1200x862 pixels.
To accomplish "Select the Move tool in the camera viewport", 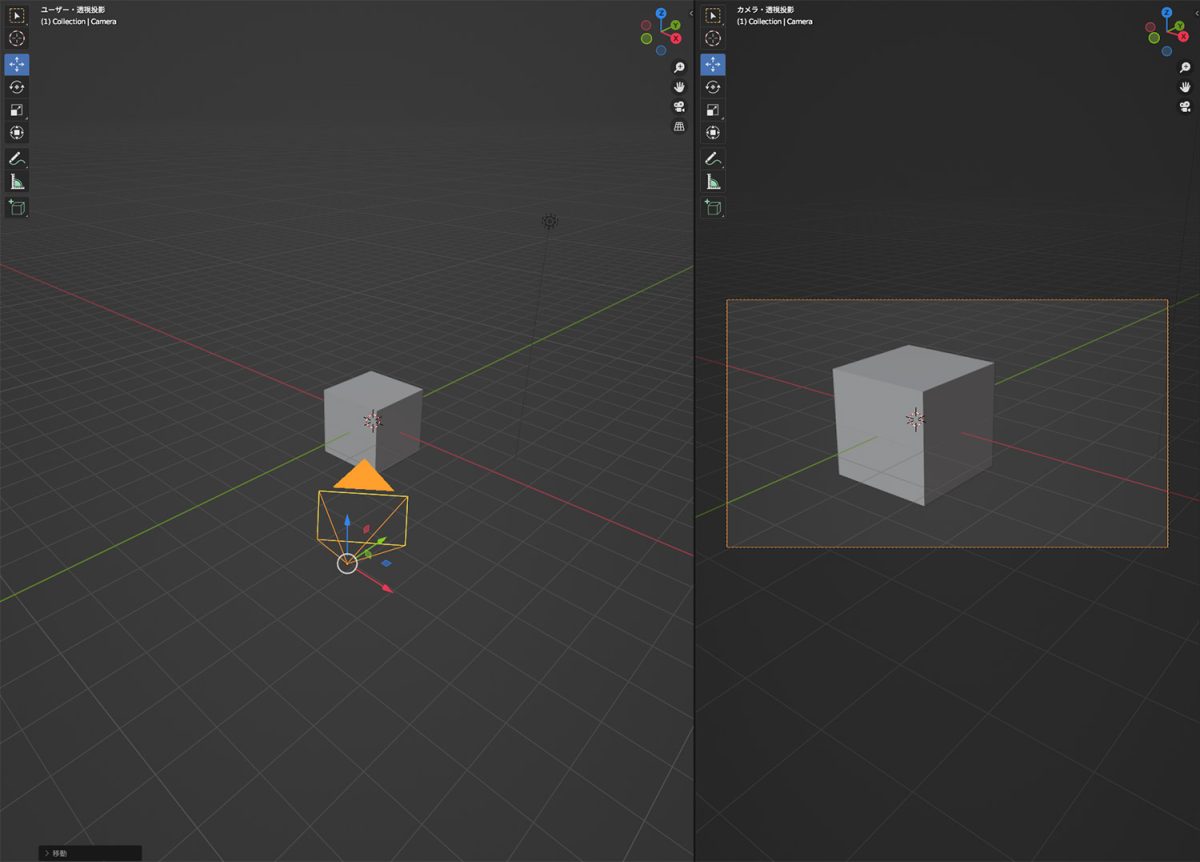I will pyautogui.click(x=713, y=64).
